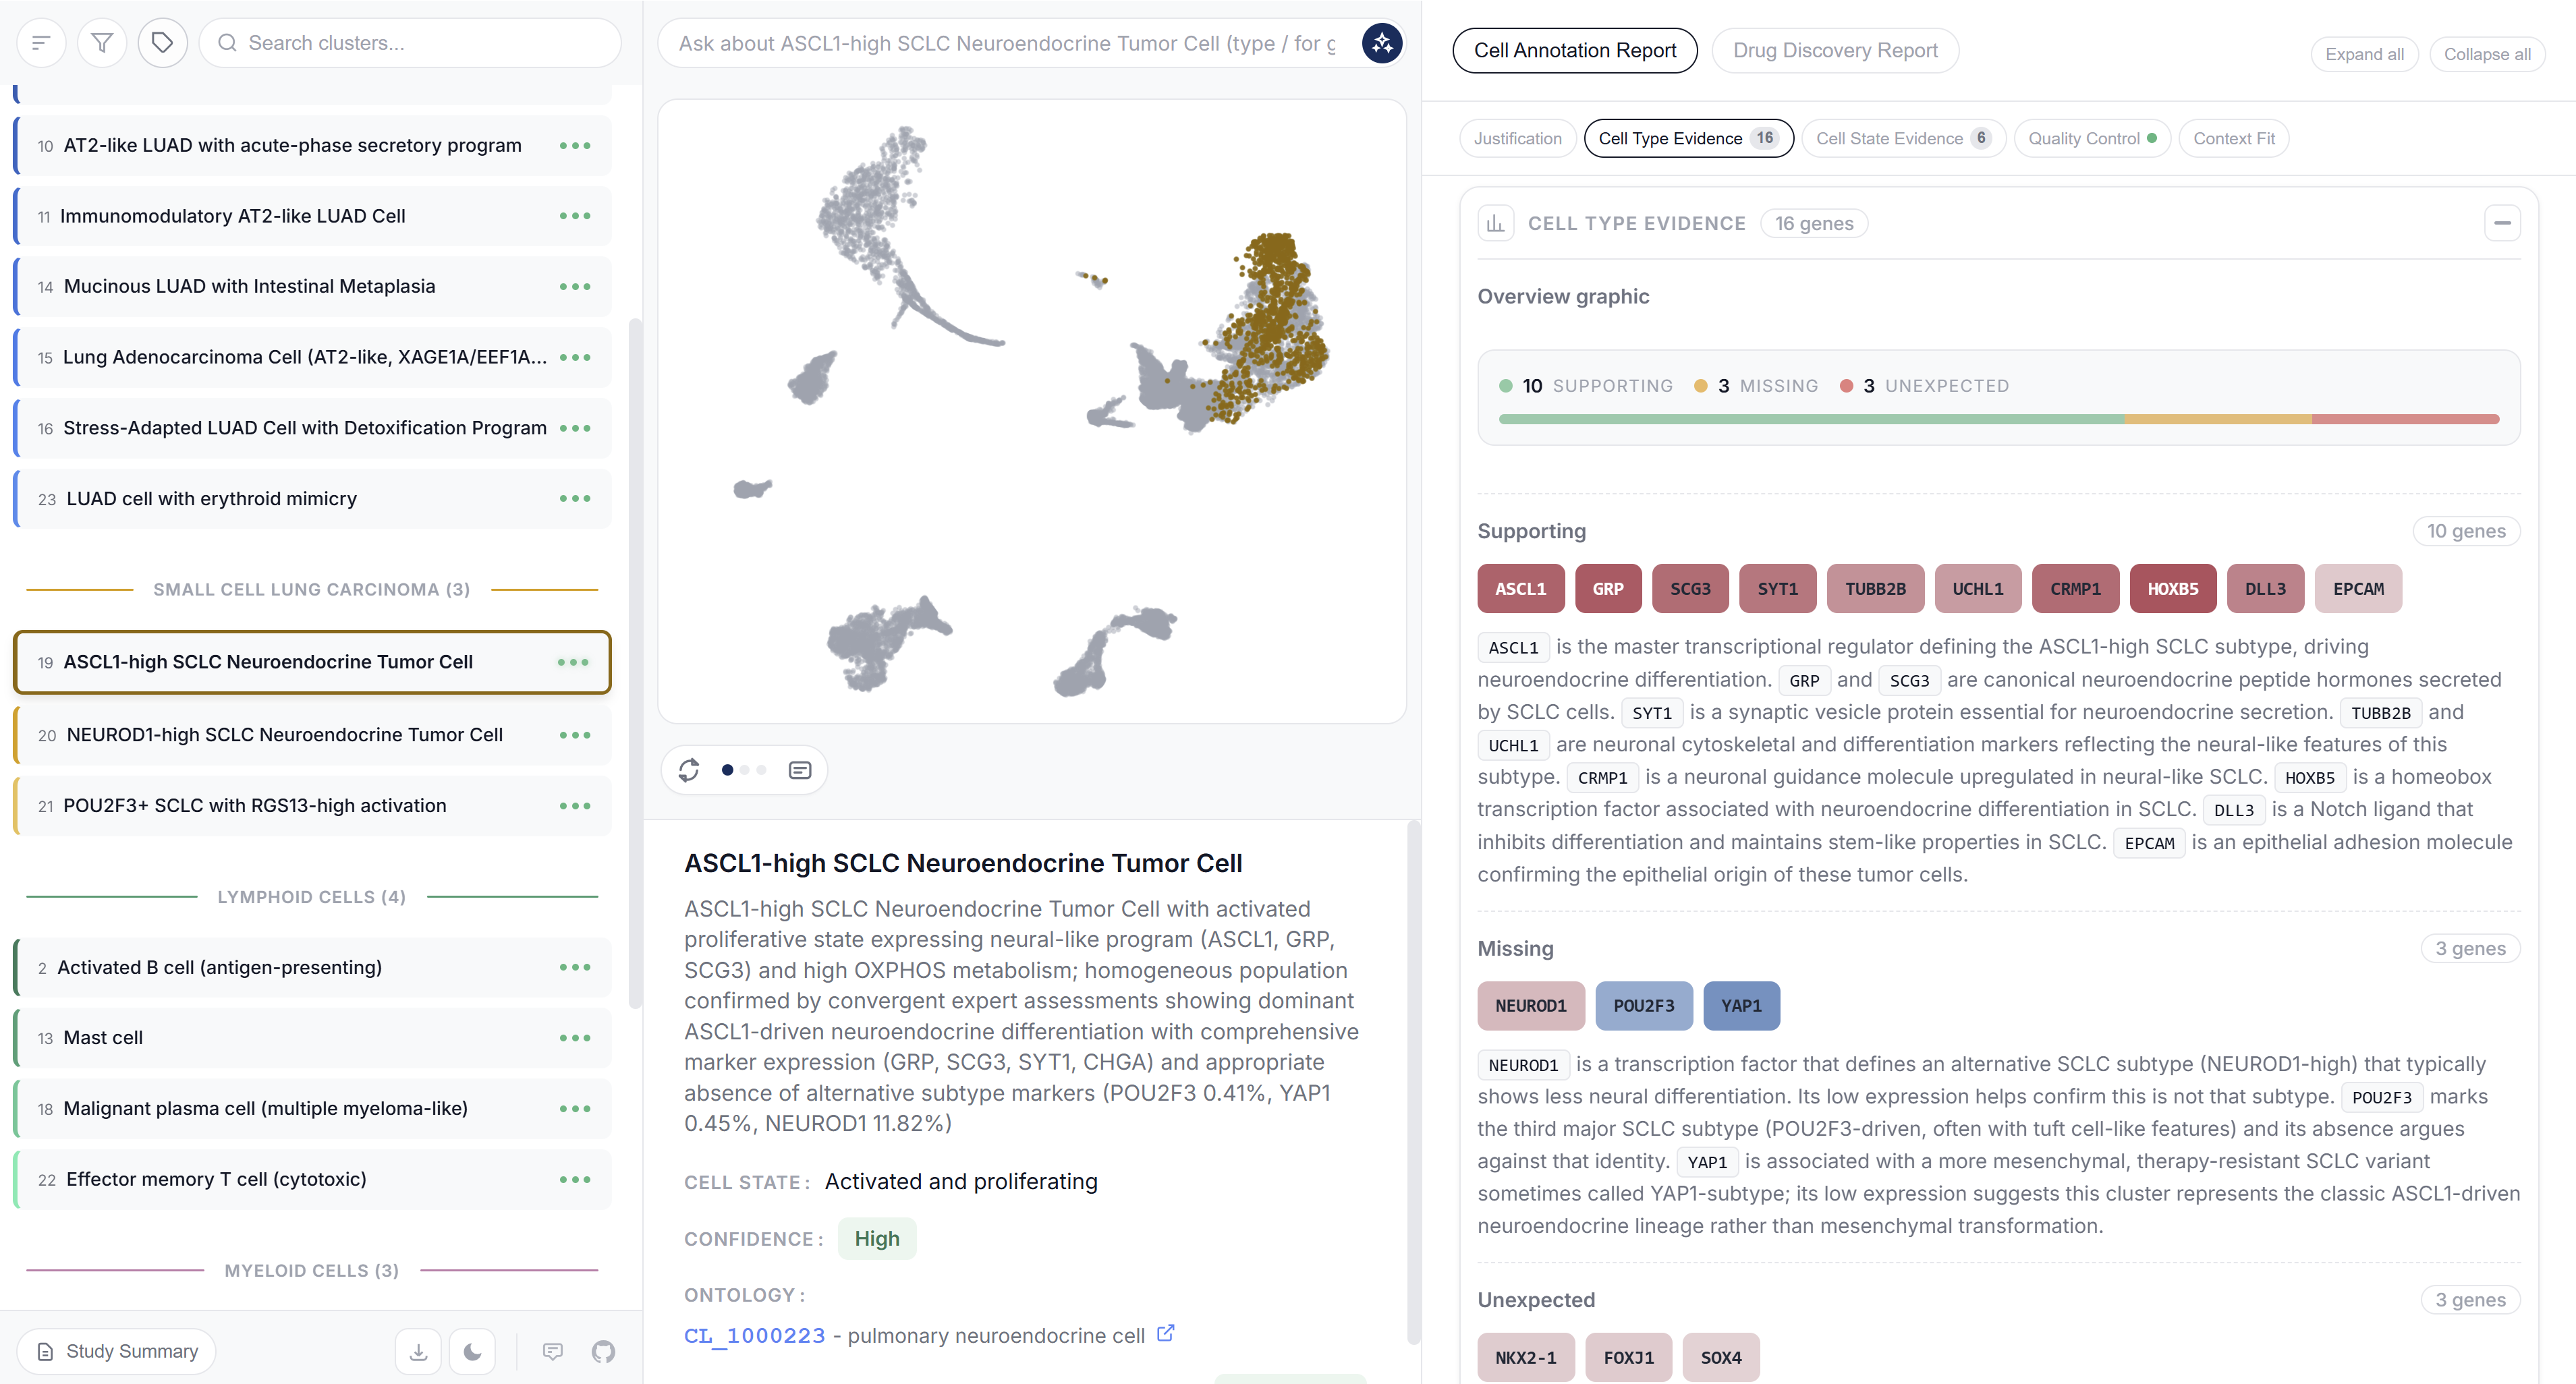Click the Expand all button
The height and width of the screenshot is (1384, 2576).
tap(2364, 54)
